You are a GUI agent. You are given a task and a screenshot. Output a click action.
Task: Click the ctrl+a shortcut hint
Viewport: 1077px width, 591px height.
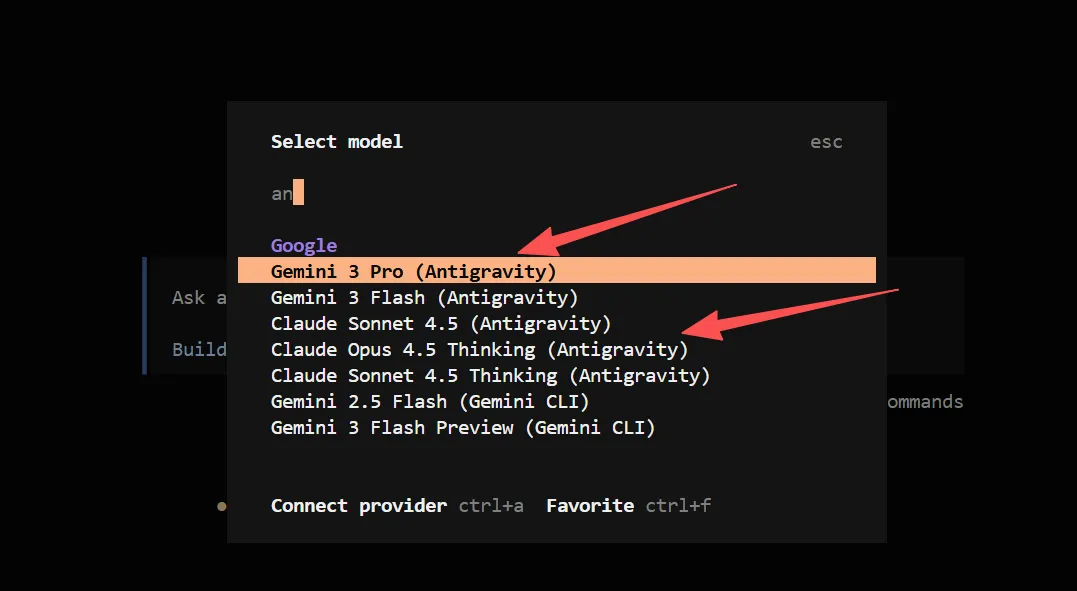[x=491, y=505]
